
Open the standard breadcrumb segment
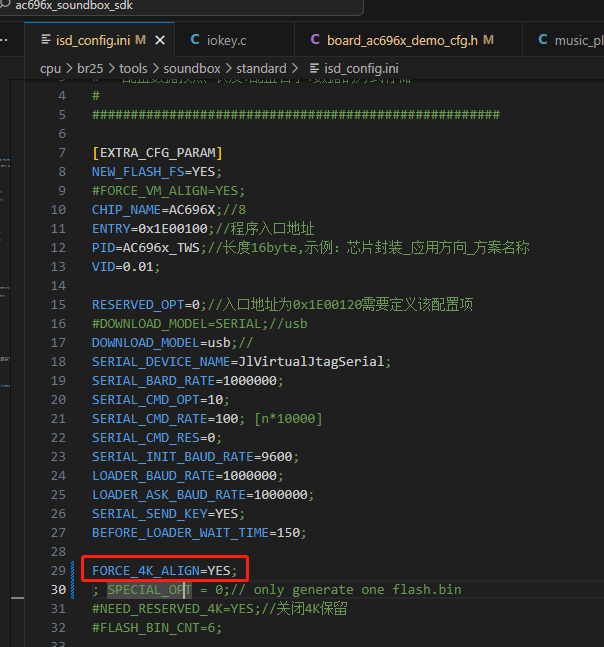coord(261,68)
